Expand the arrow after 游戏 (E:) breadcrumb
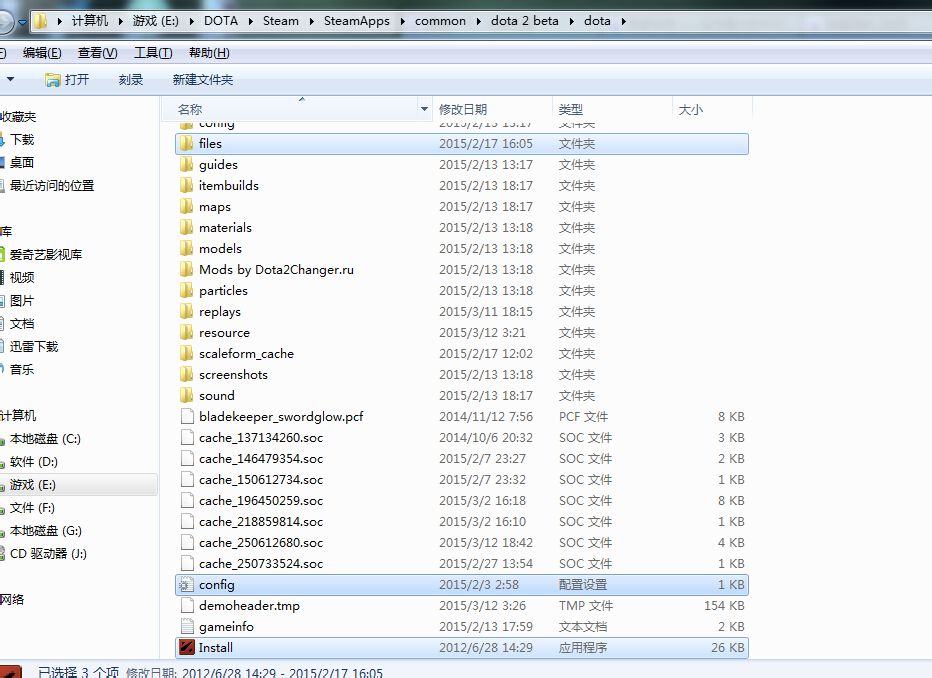Screen dimensions: 932x678 click(x=191, y=21)
